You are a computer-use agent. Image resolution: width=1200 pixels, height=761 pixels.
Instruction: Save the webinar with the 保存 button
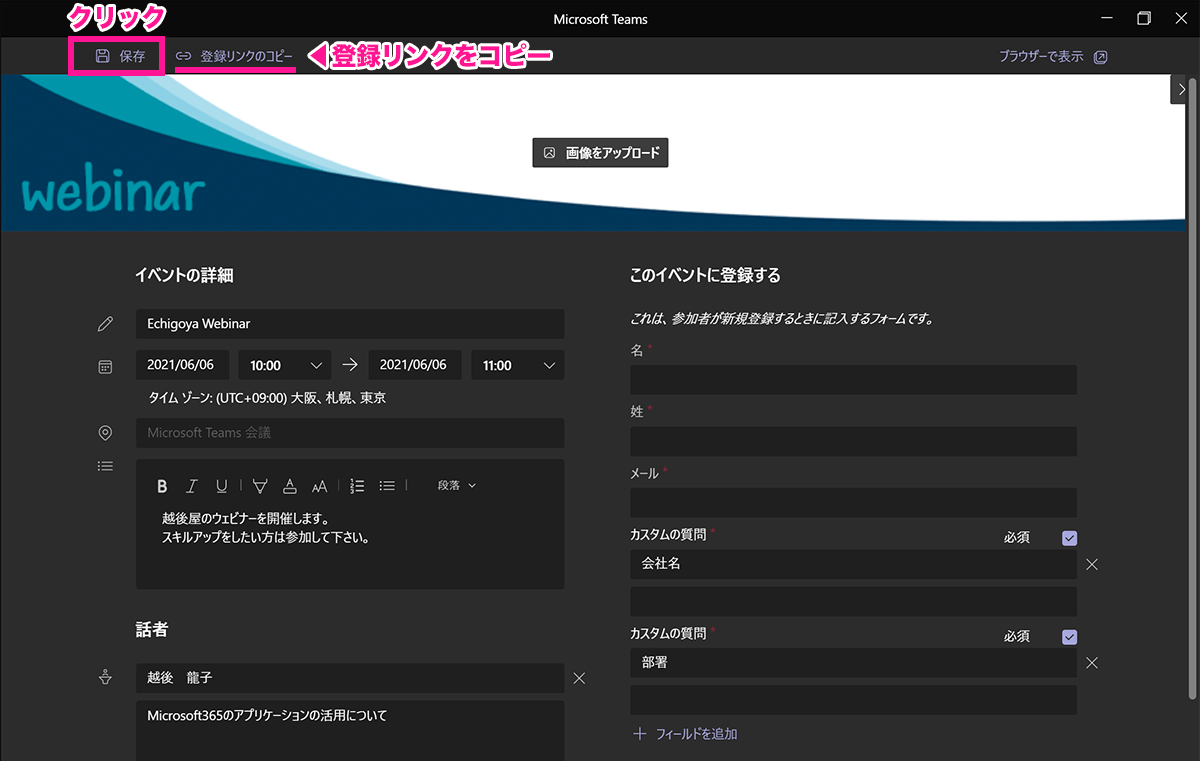tap(116, 56)
